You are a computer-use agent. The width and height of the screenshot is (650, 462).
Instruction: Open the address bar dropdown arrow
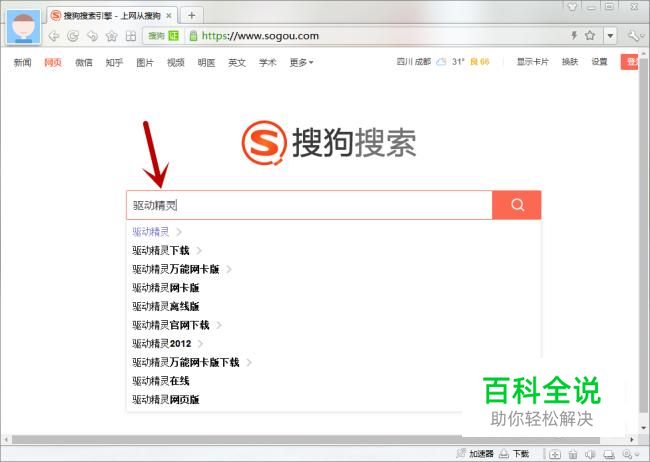click(x=610, y=36)
